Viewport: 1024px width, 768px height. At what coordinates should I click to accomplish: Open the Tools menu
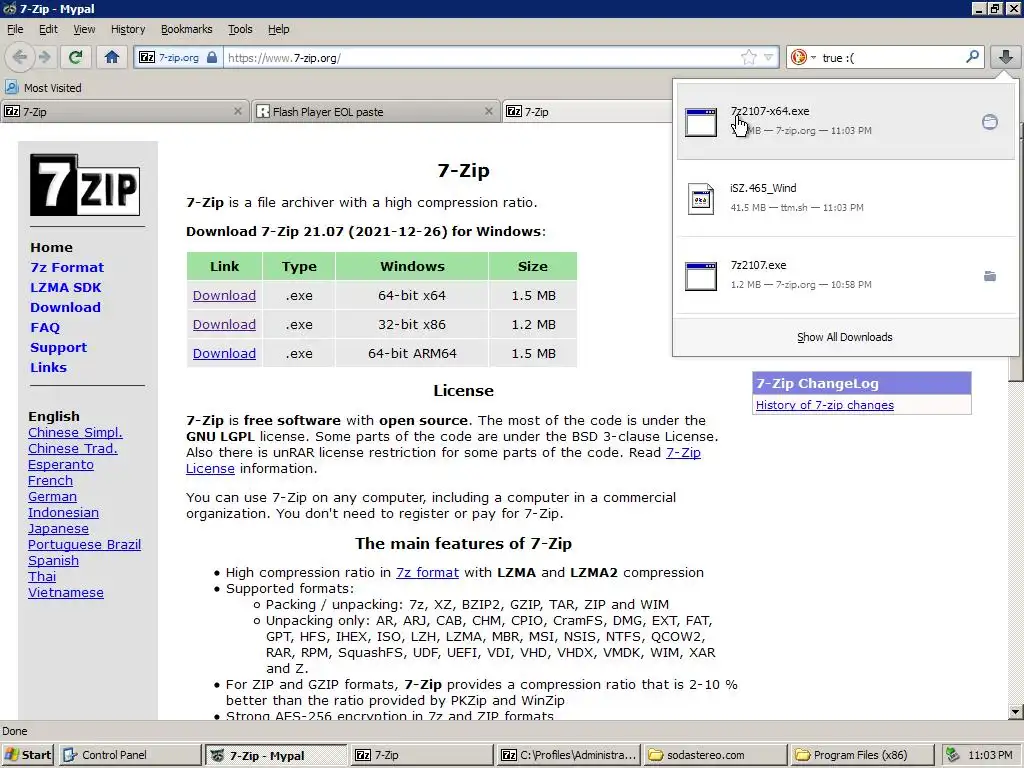[240, 29]
